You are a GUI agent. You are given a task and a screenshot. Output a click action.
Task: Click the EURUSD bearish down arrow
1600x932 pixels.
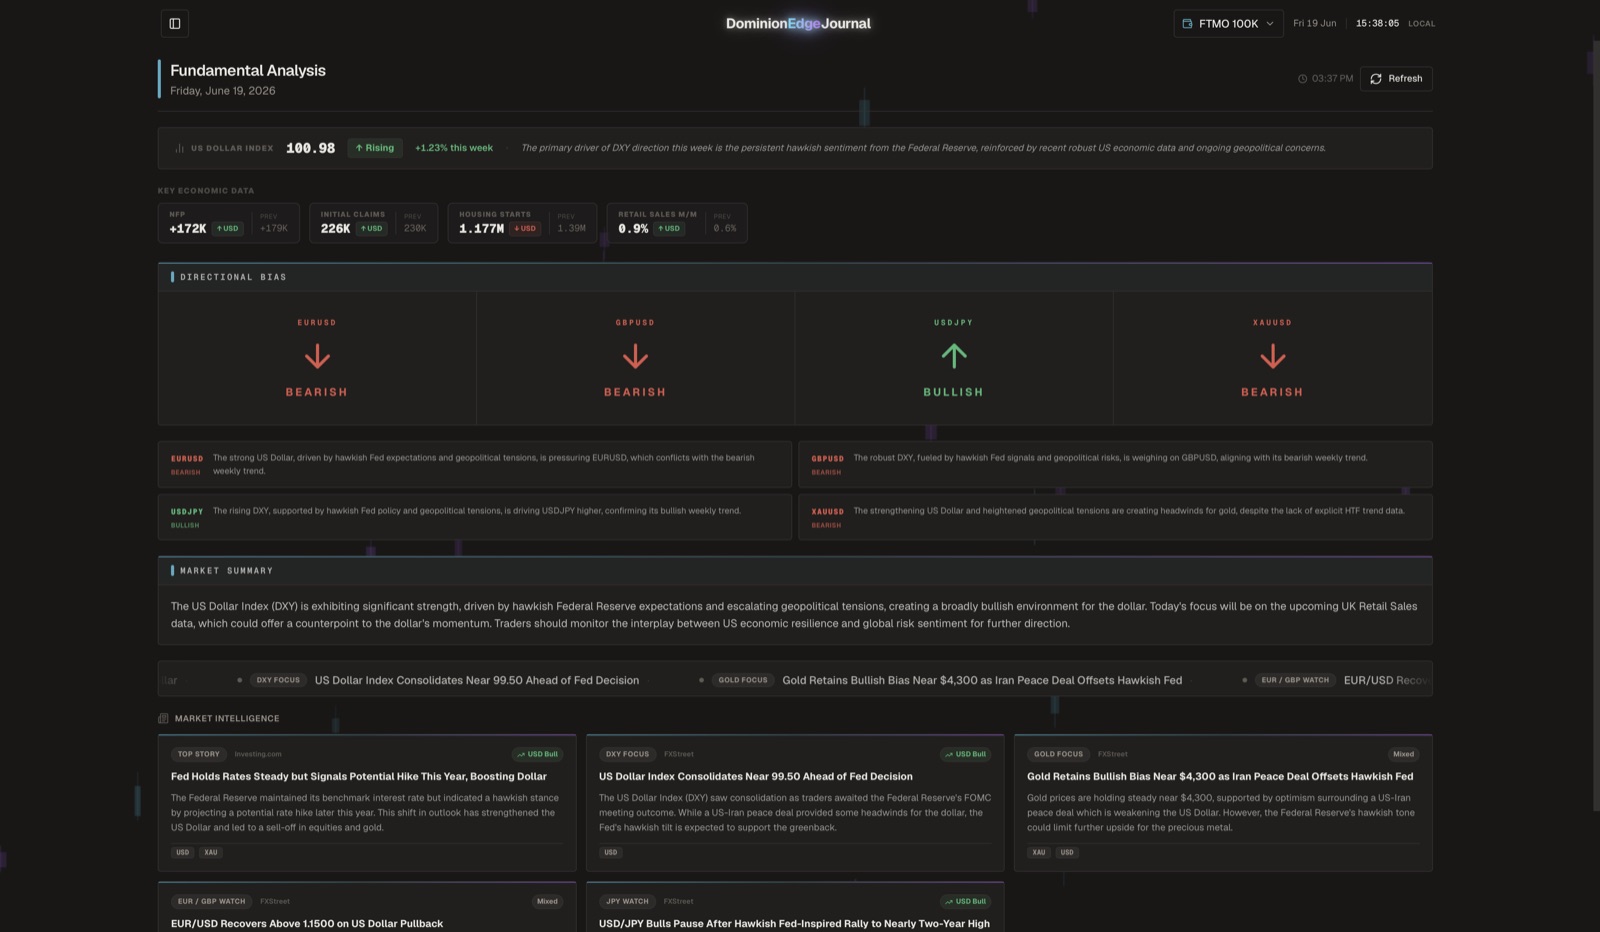click(x=317, y=356)
